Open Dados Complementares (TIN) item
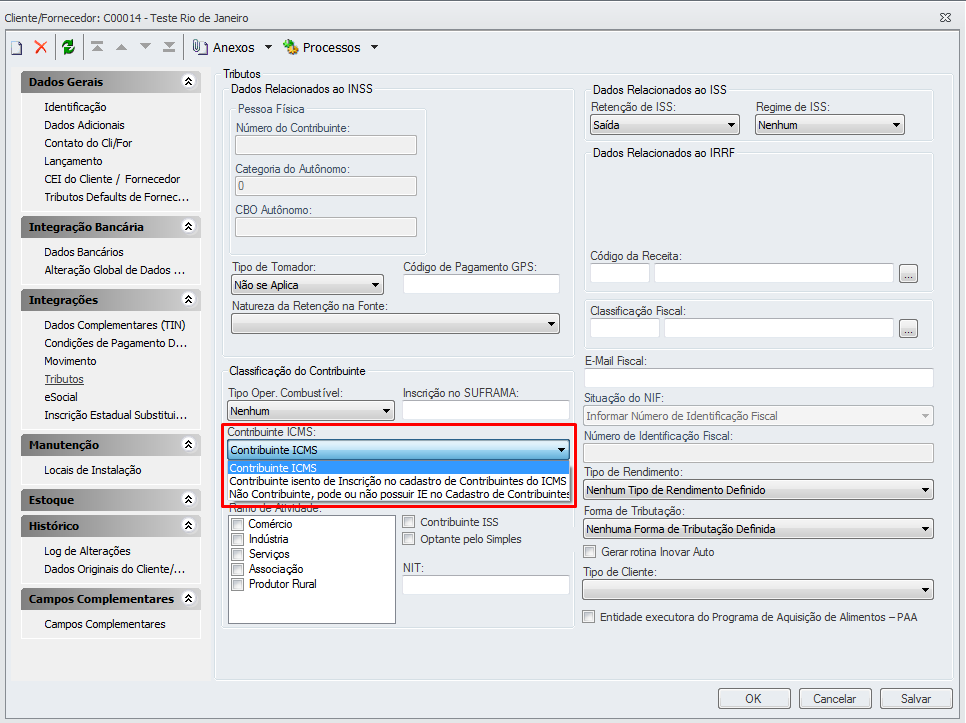This screenshot has width=966, height=723. (x=115, y=325)
